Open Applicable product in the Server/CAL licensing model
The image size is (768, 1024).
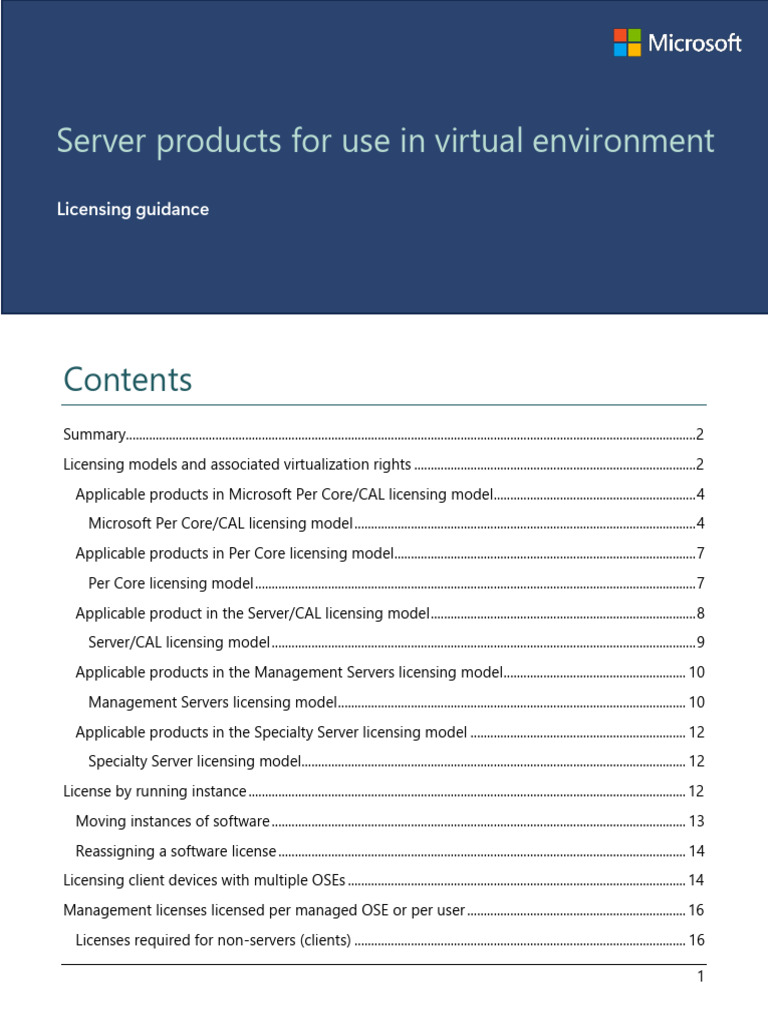click(390, 613)
